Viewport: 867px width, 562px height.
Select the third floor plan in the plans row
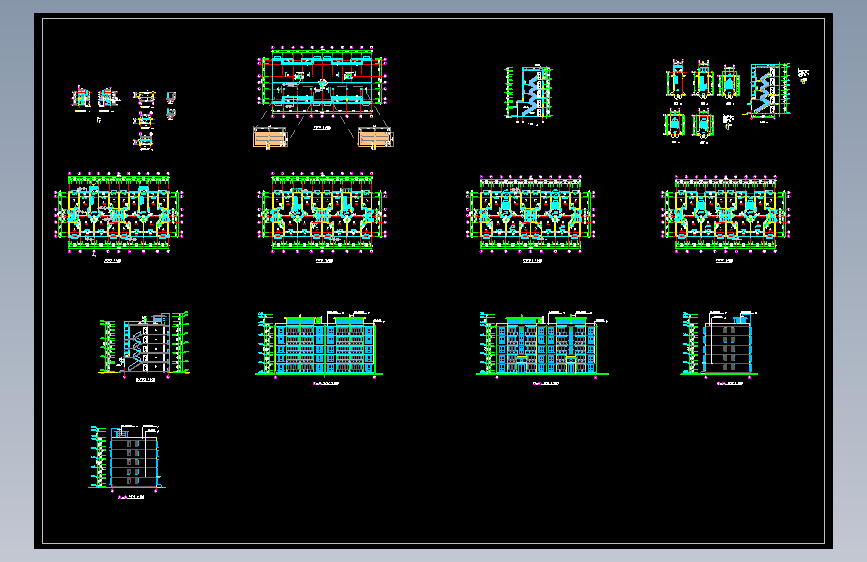coord(530,214)
